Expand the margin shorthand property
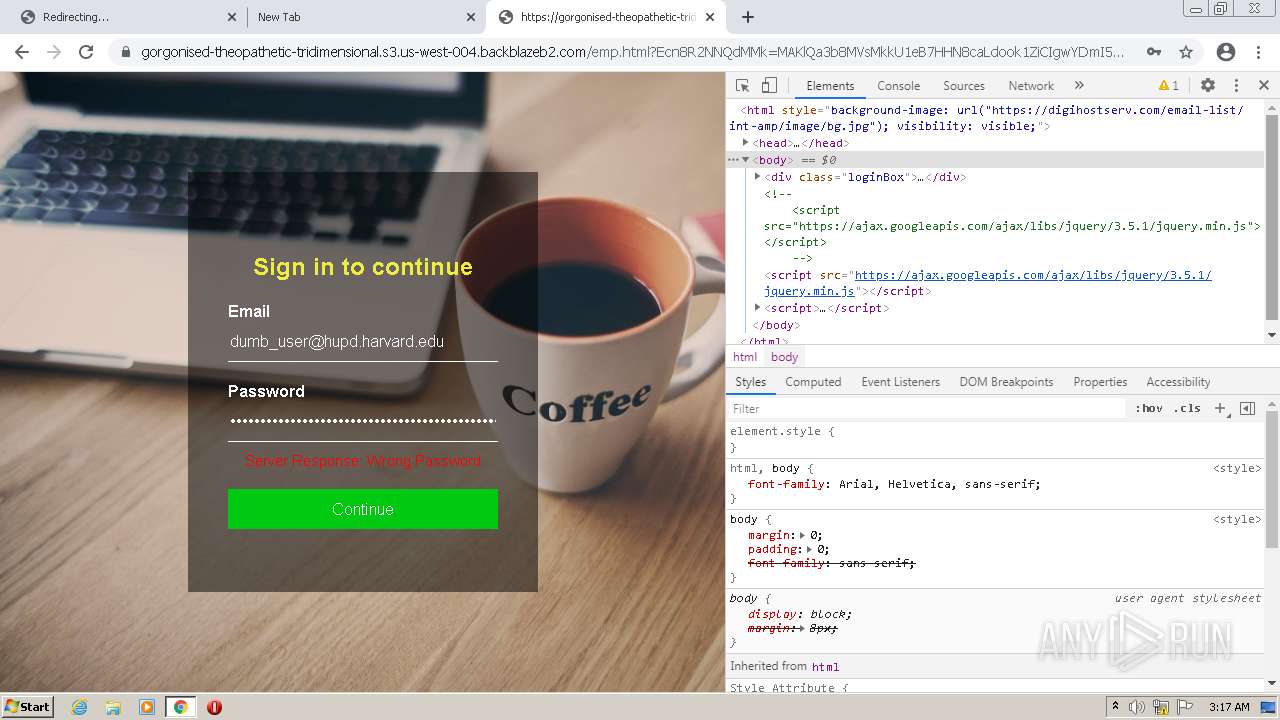Screen dimensions: 1280x720 (802, 535)
